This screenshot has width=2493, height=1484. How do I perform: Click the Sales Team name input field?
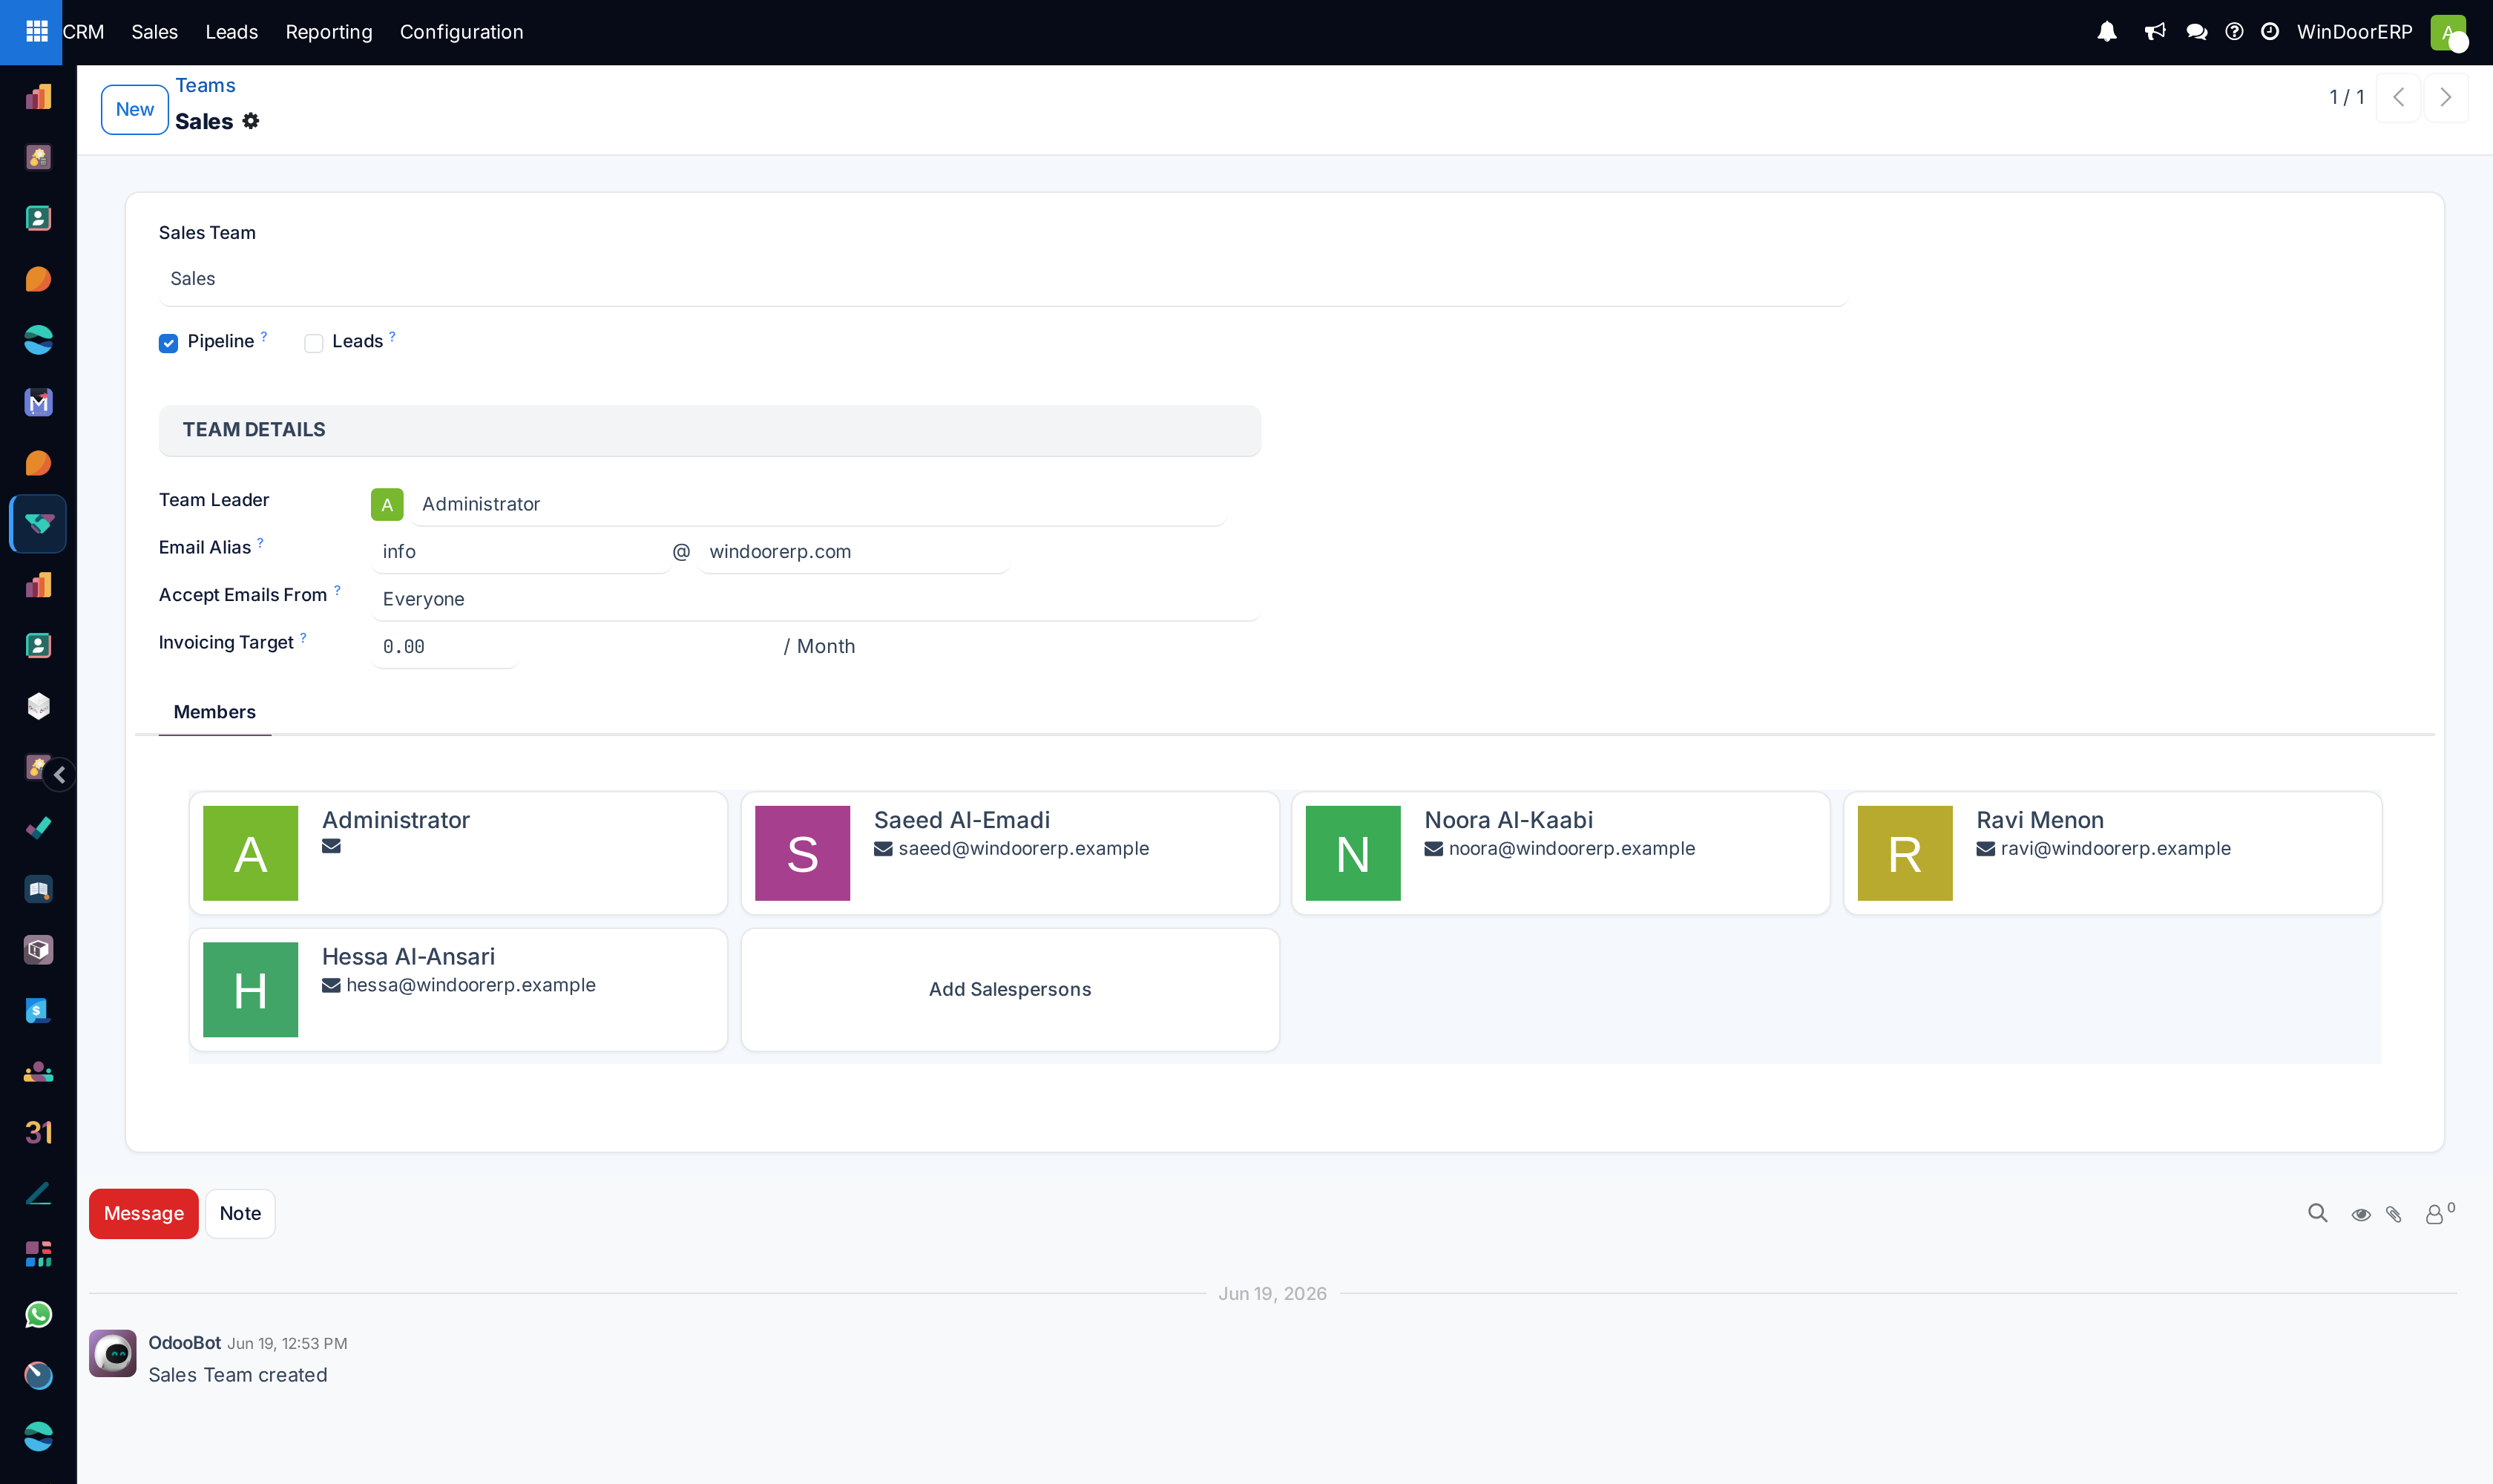pyautogui.click(x=1002, y=279)
